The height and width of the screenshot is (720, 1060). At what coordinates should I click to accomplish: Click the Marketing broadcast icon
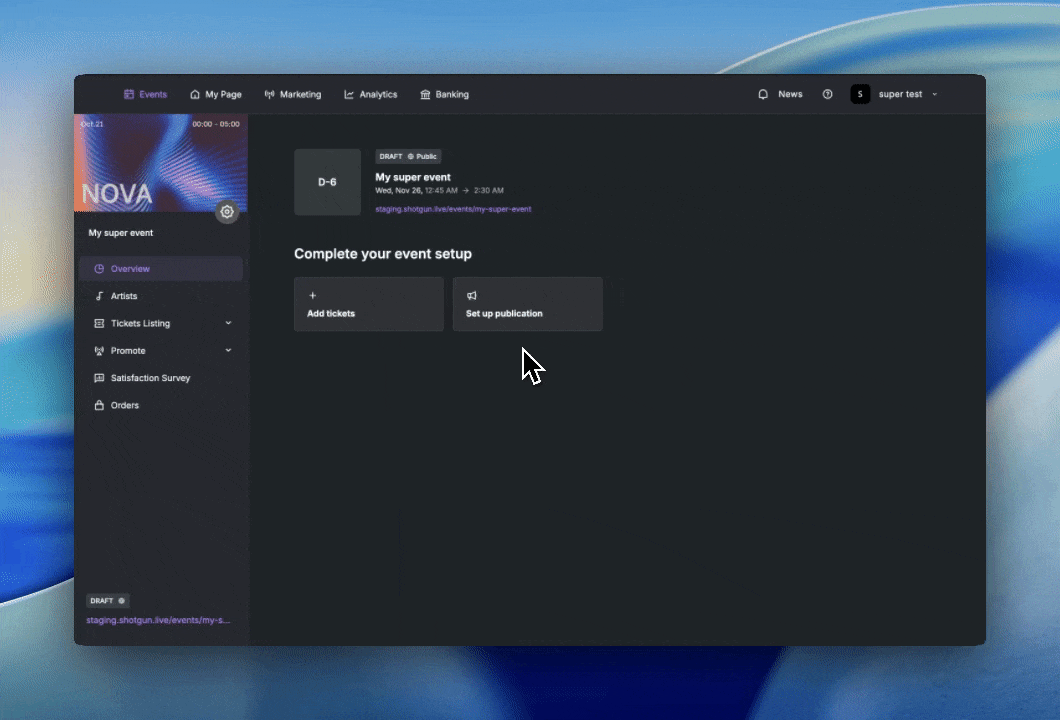pos(270,95)
